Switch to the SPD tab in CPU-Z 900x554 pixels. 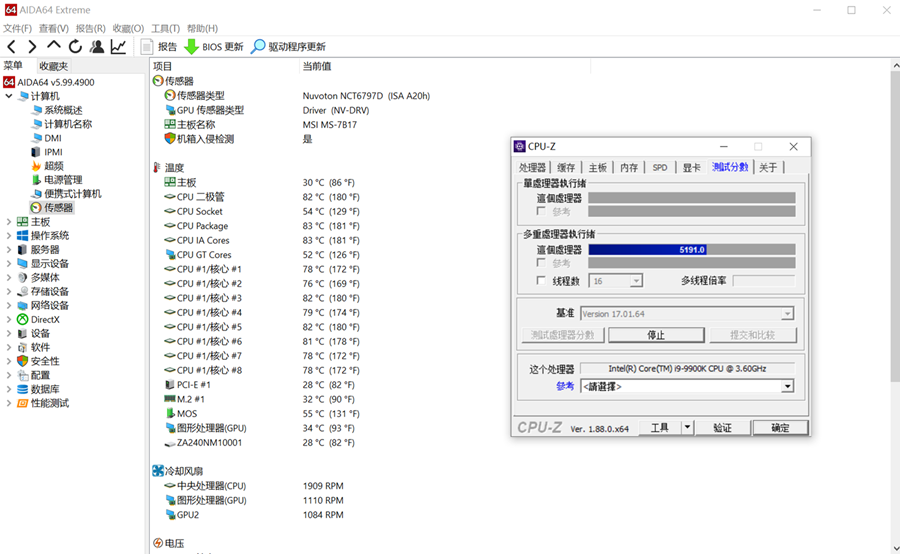tap(660, 167)
